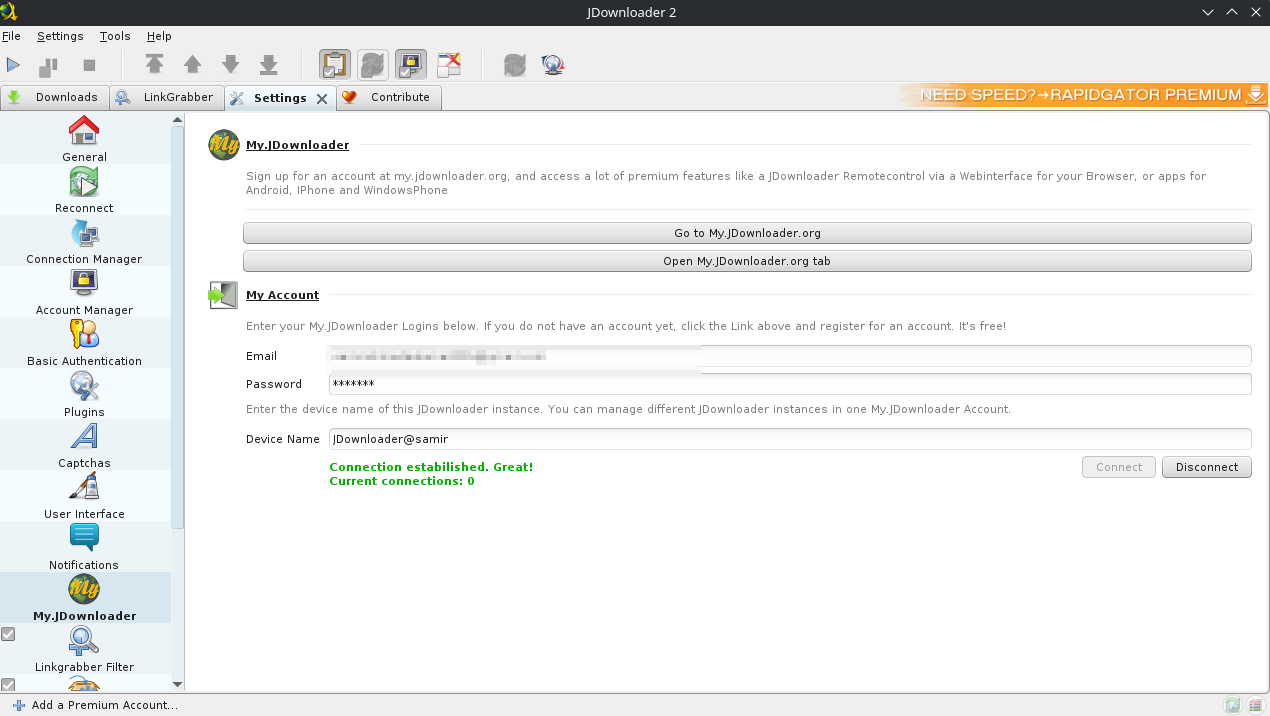Toggle silent mode window icon
The width and height of the screenshot is (1270, 716).
tap(449, 65)
